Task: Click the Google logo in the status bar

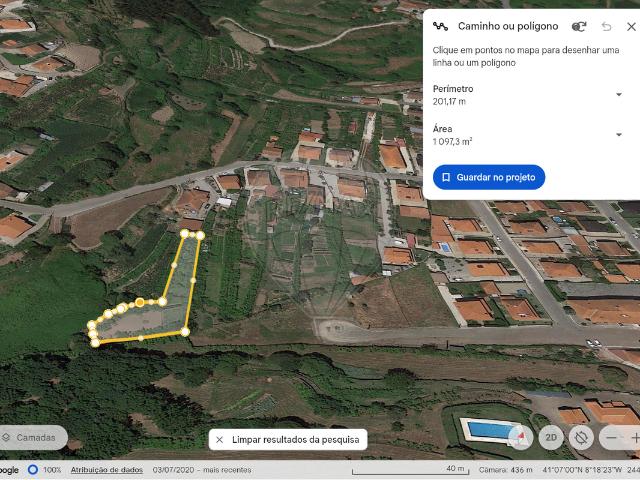Action: pyautogui.click(x=9, y=470)
